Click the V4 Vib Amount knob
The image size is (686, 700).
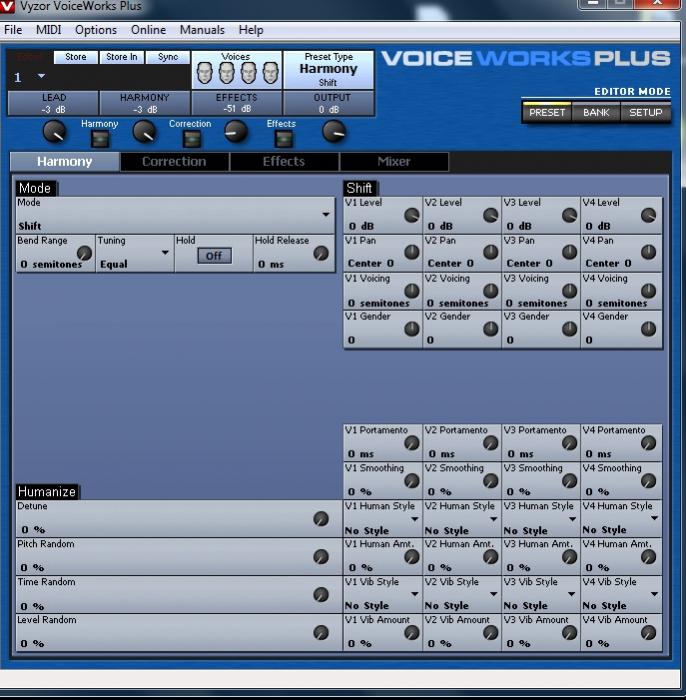point(648,633)
